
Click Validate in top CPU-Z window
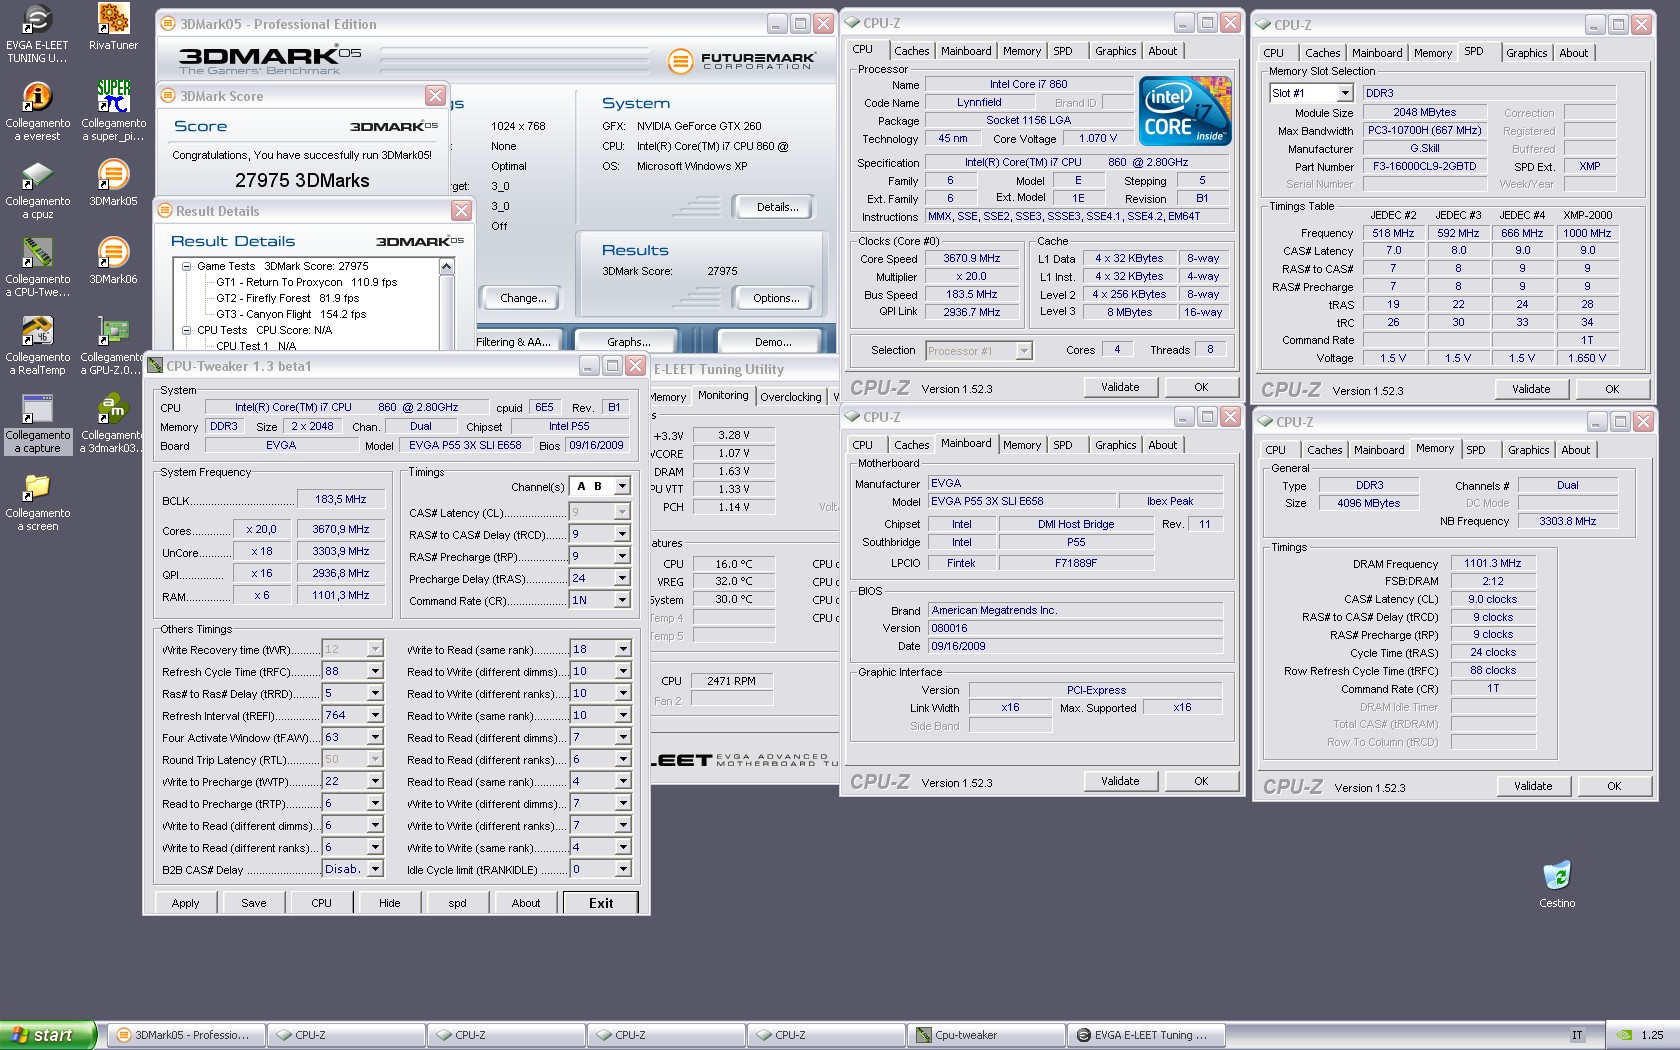pyautogui.click(x=1120, y=387)
